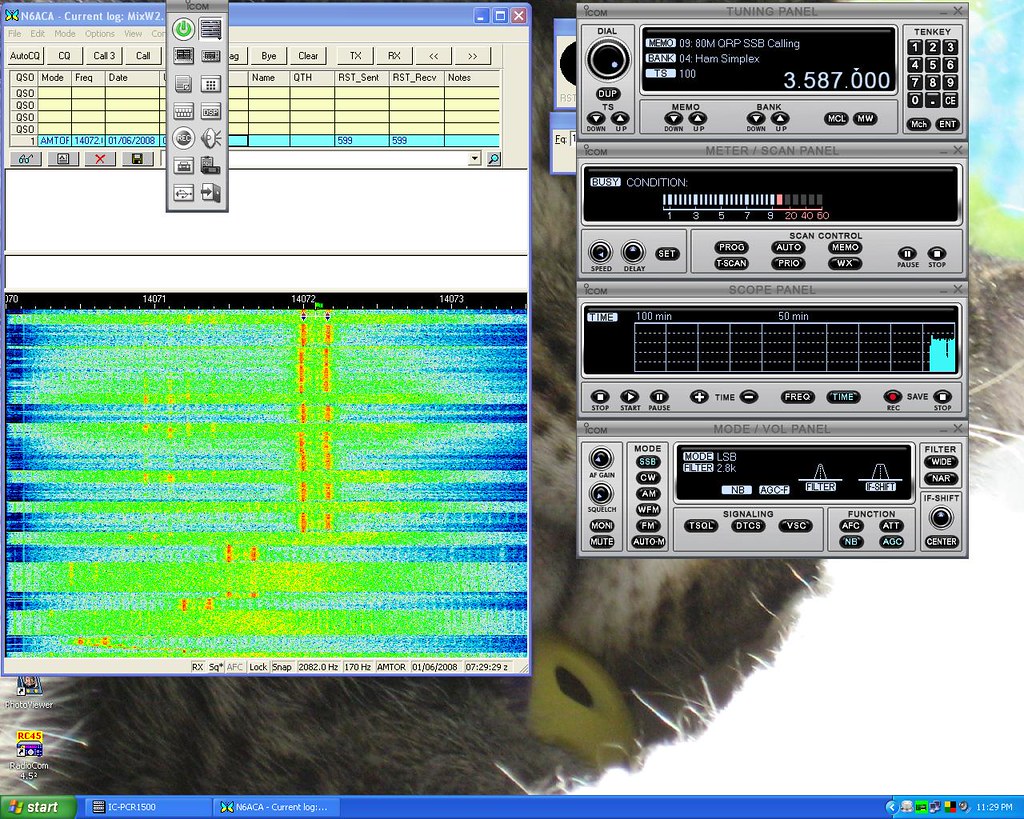Toggle AM mode button
Image resolution: width=1024 pixels, height=819 pixels.
tap(647, 494)
